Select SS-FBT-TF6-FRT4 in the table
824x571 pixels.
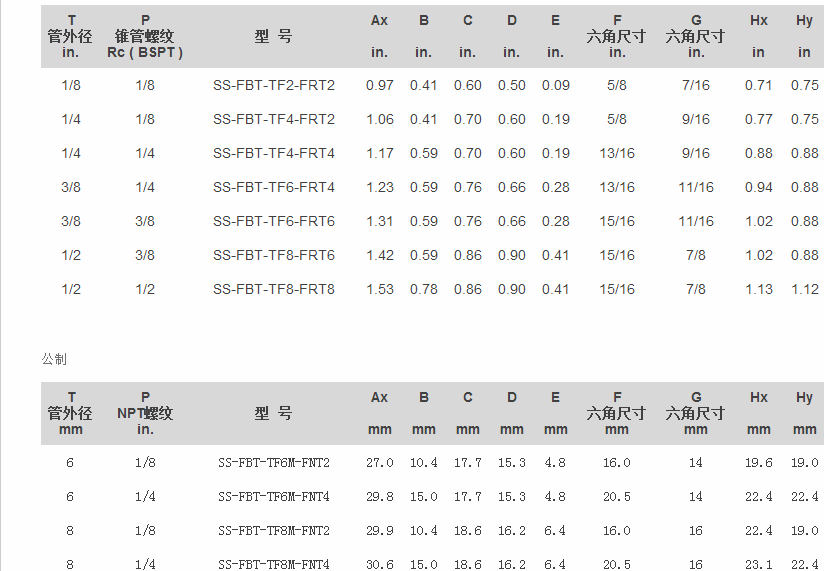(x=273, y=187)
